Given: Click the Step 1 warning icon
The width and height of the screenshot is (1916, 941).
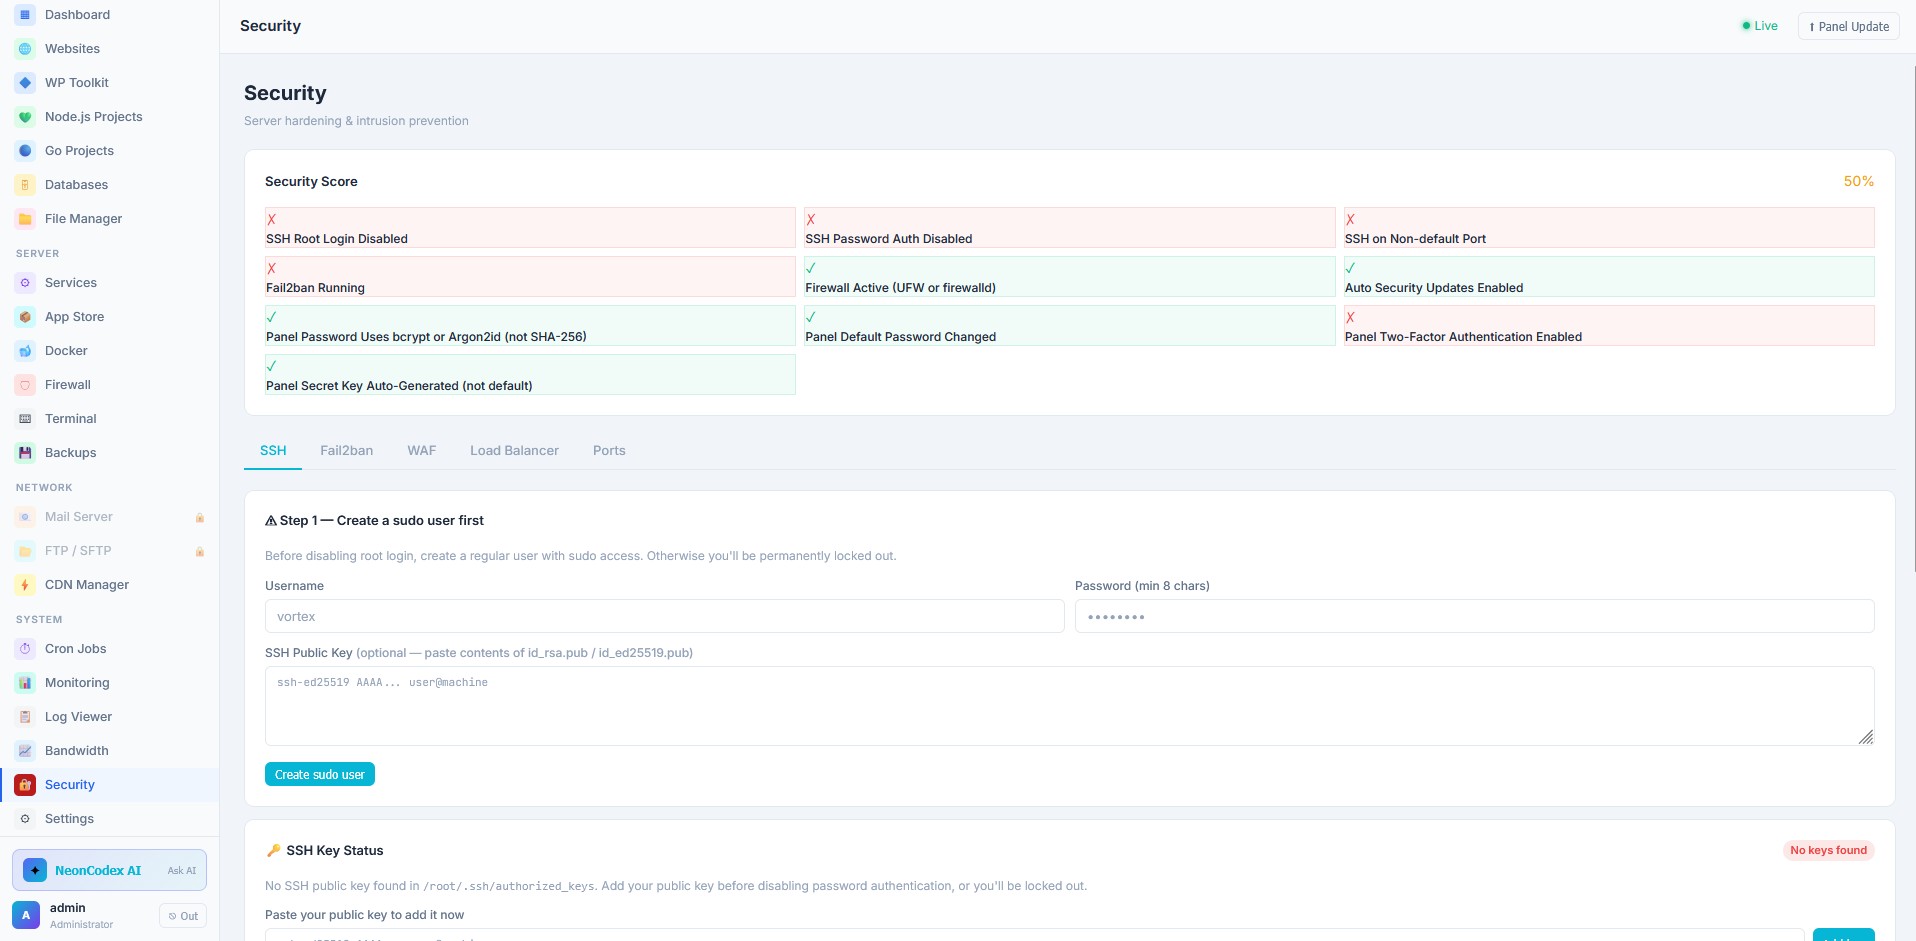Looking at the screenshot, I should click(x=271, y=521).
